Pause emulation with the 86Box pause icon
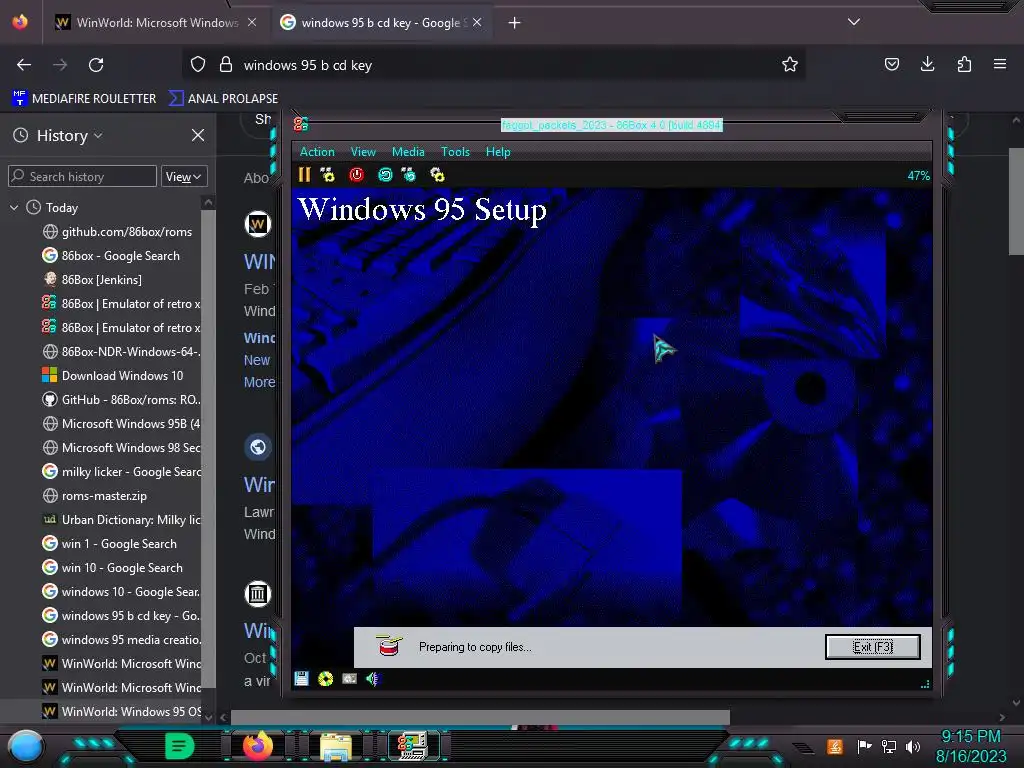Viewport: 1024px width, 768px height. coord(304,174)
